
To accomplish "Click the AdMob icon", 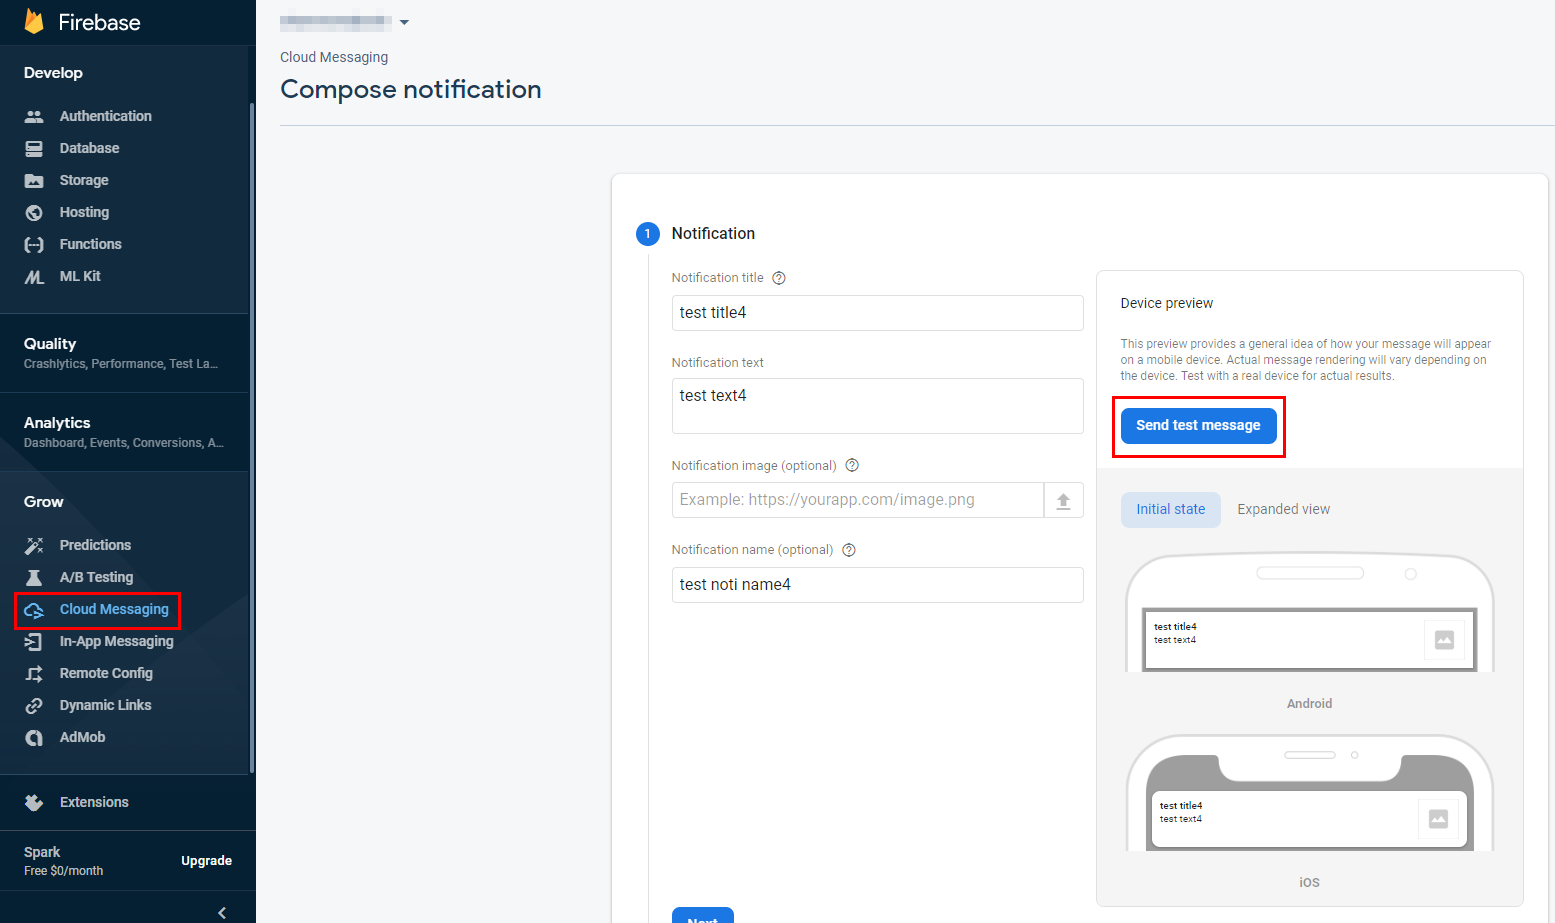I will click(34, 737).
